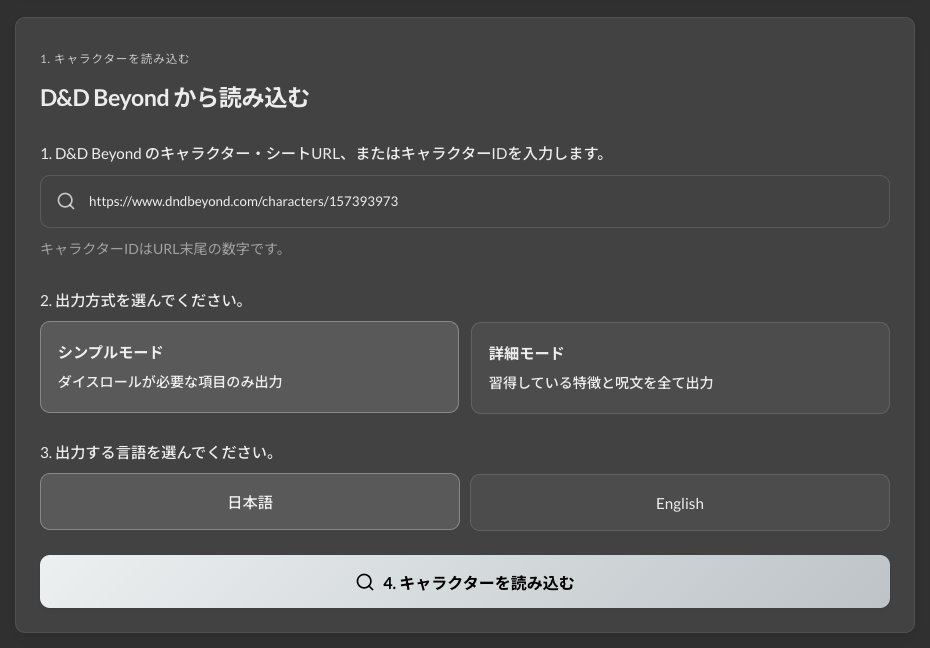The image size is (930, 648).
Task: Click the D&D Beyond から読み込む heading
Action: click(174, 97)
